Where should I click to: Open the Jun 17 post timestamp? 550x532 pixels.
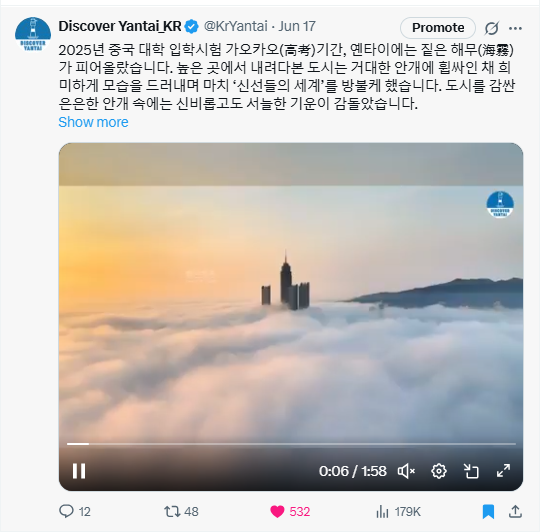coord(297,26)
